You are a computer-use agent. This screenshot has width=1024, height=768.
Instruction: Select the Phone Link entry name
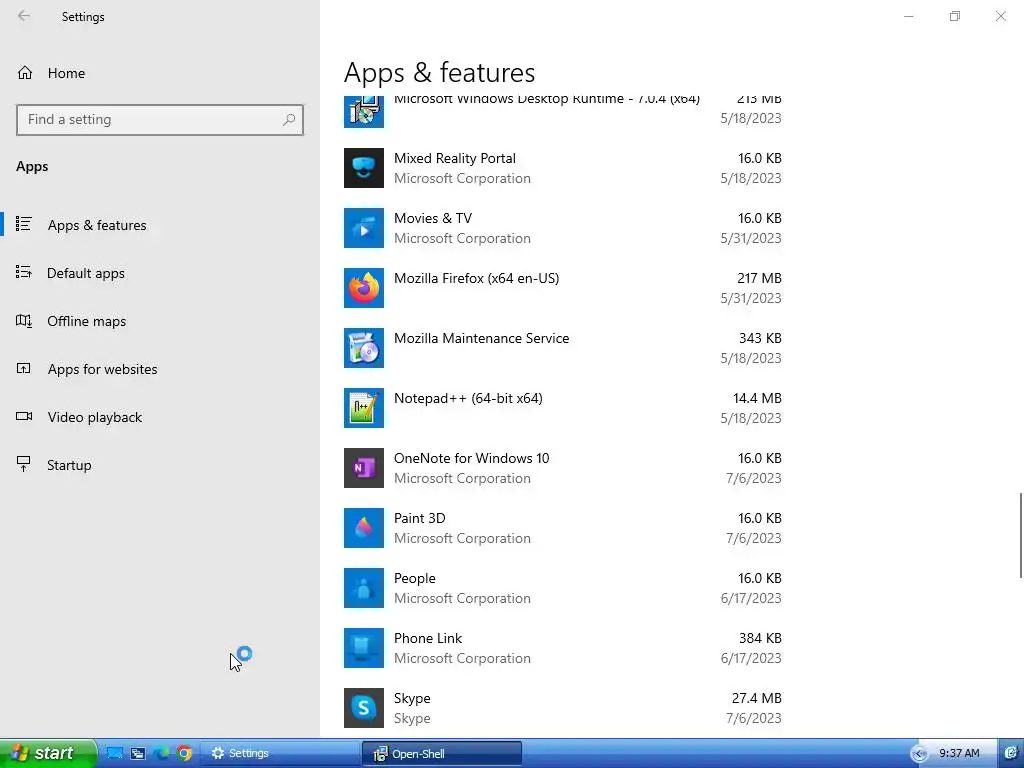tap(428, 639)
